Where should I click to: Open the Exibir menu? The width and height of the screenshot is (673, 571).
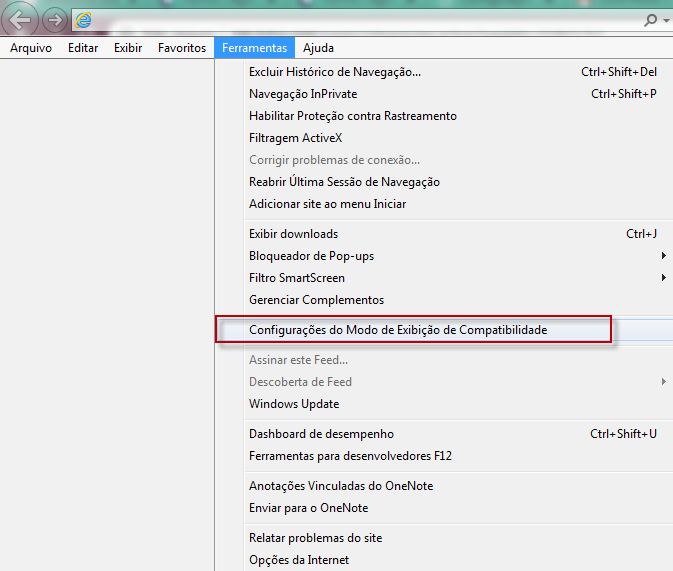pos(128,48)
